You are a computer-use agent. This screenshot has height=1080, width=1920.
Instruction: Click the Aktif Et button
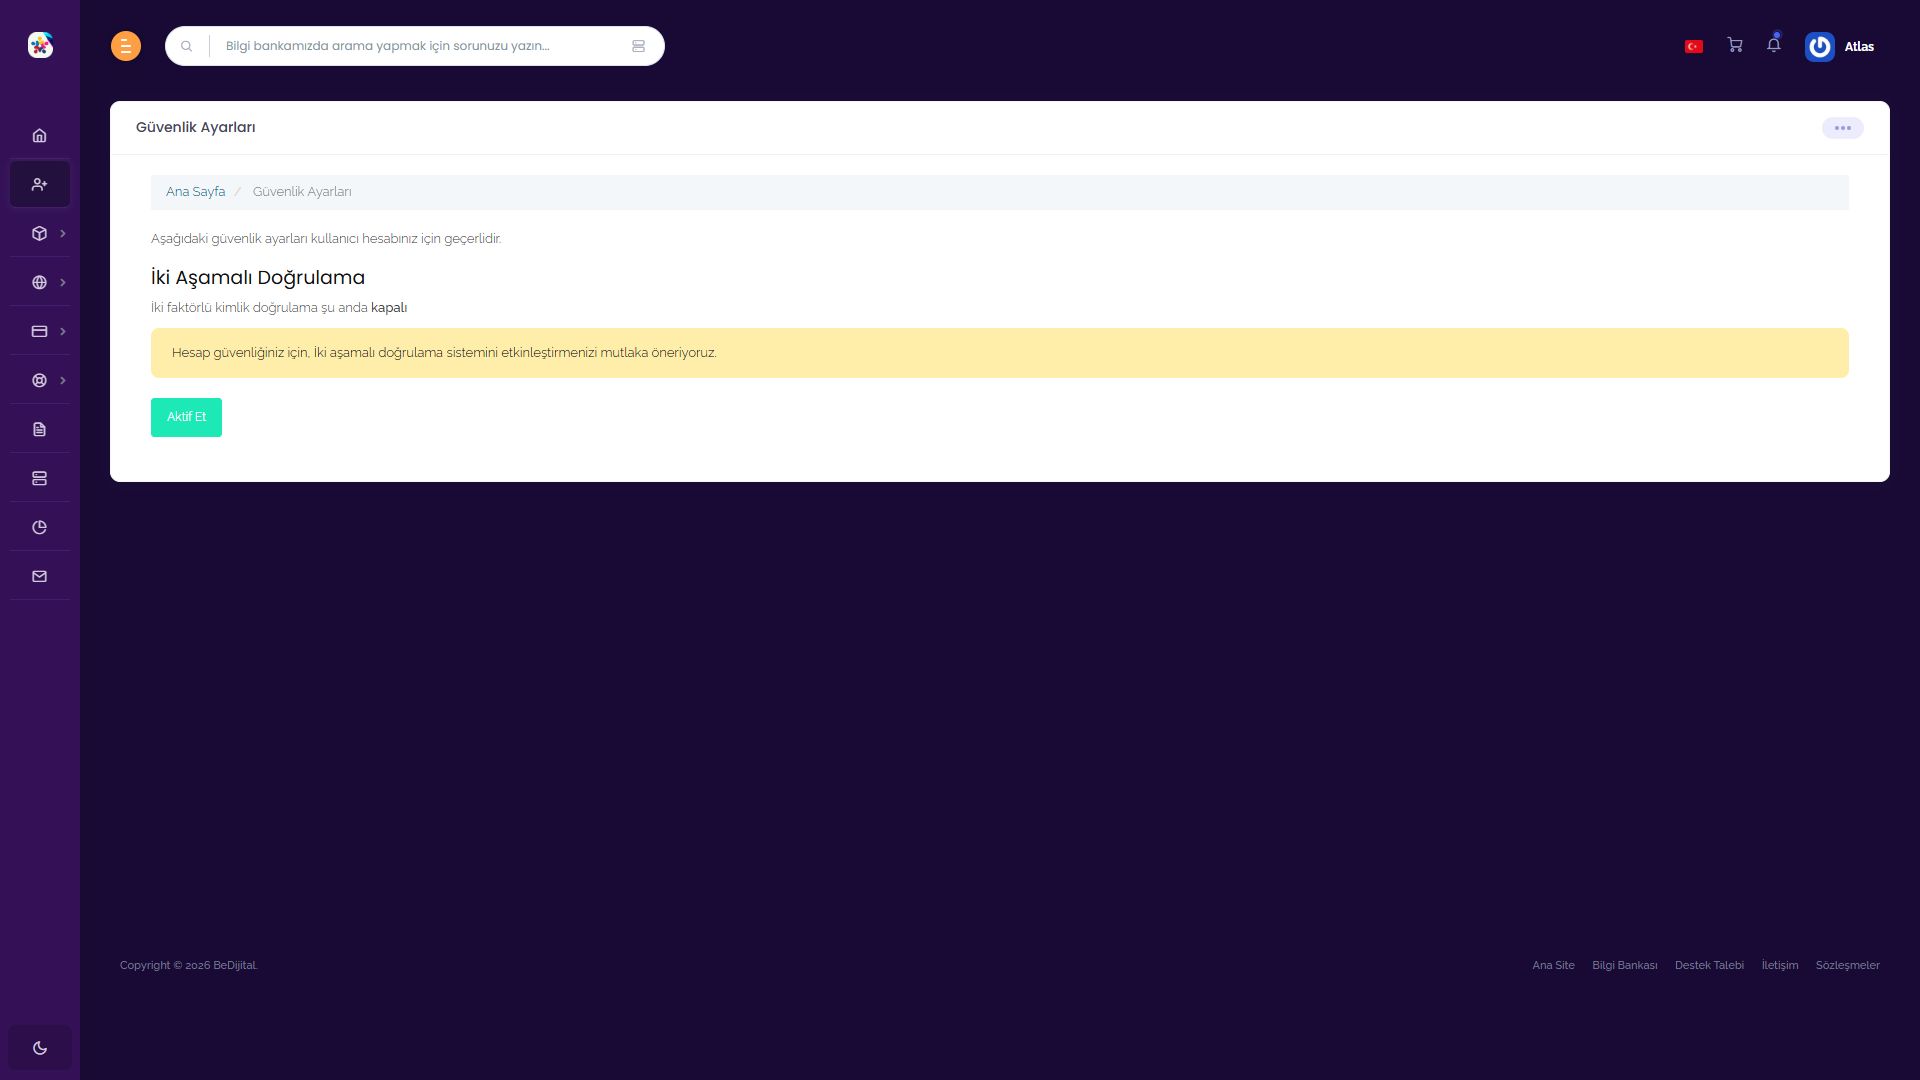[x=186, y=417]
